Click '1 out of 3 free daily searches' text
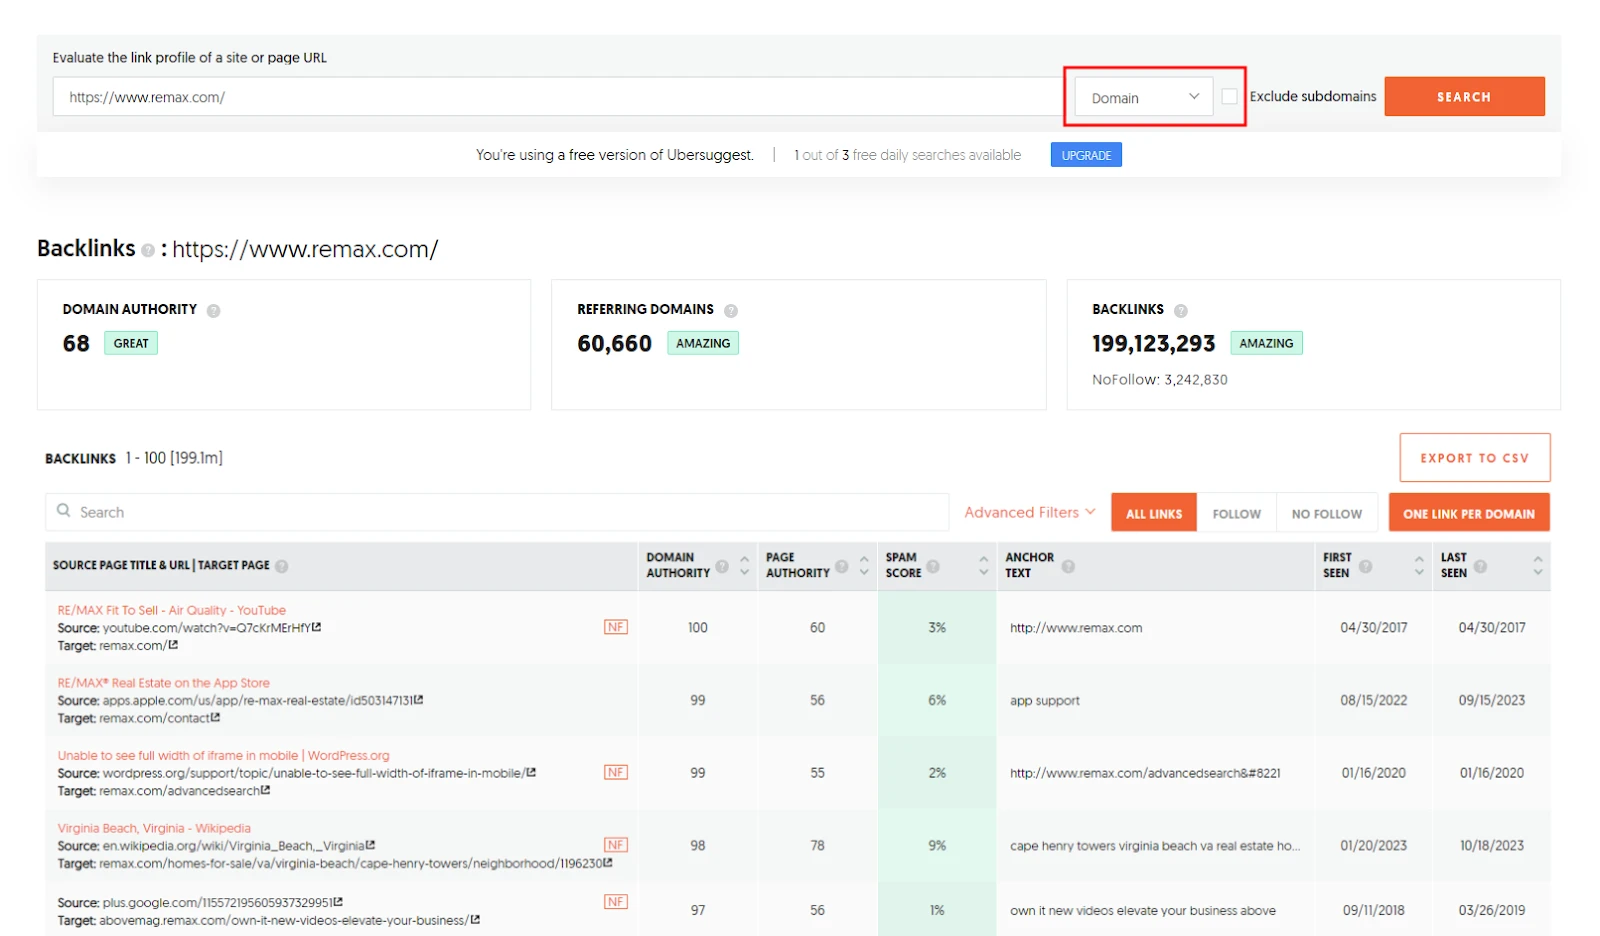 point(908,155)
